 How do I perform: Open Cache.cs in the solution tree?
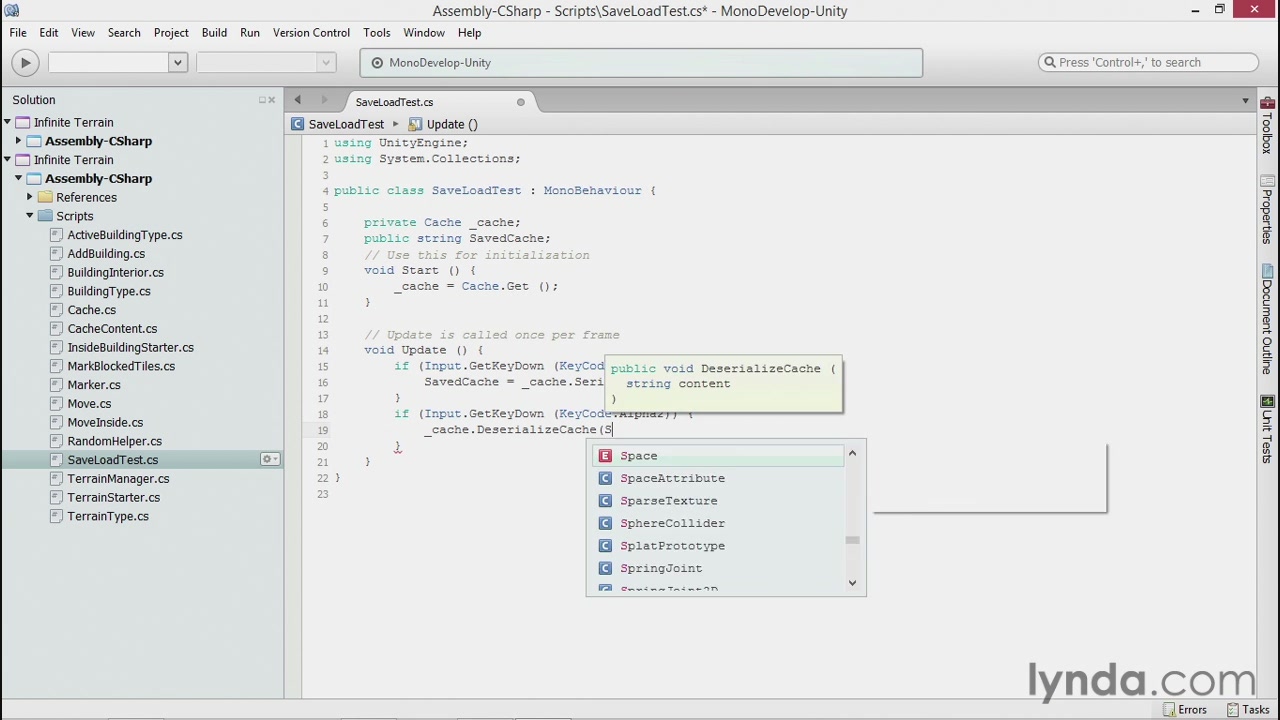91,310
